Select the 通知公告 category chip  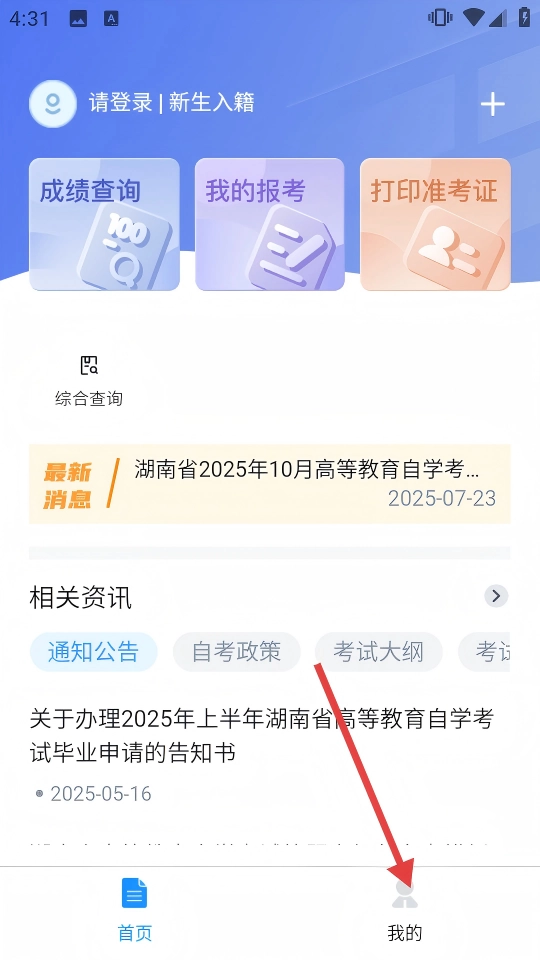[94, 652]
